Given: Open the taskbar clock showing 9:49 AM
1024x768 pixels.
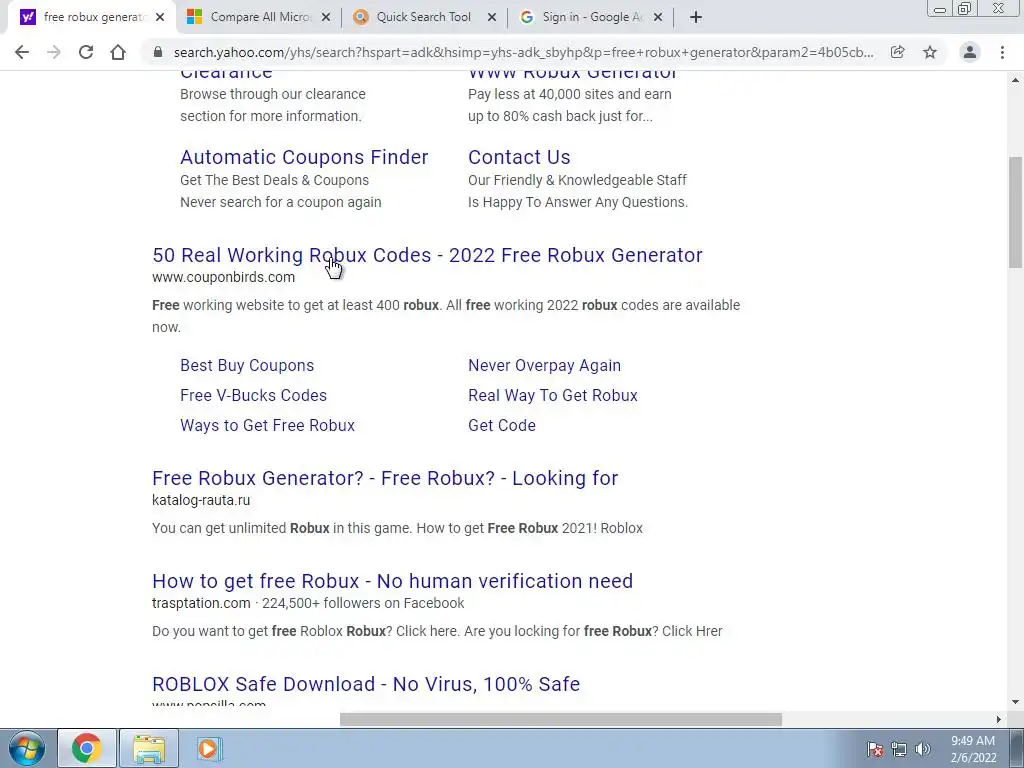Looking at the screenshot, I should tap(973, 749).
